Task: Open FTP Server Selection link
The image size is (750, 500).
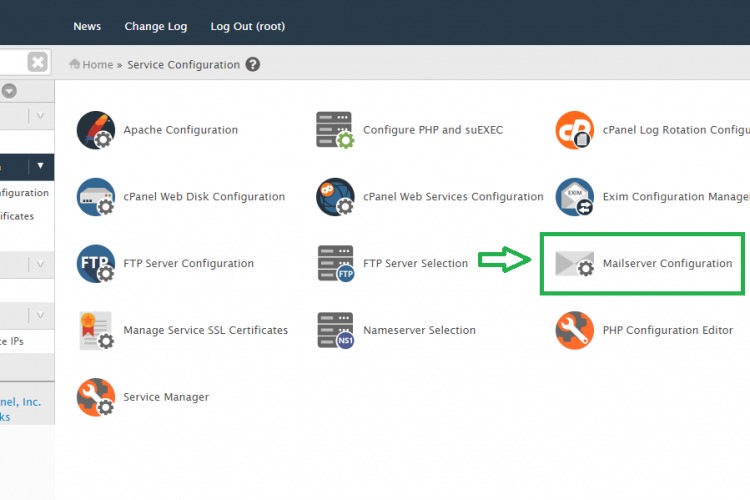Action: click(415, 264)
